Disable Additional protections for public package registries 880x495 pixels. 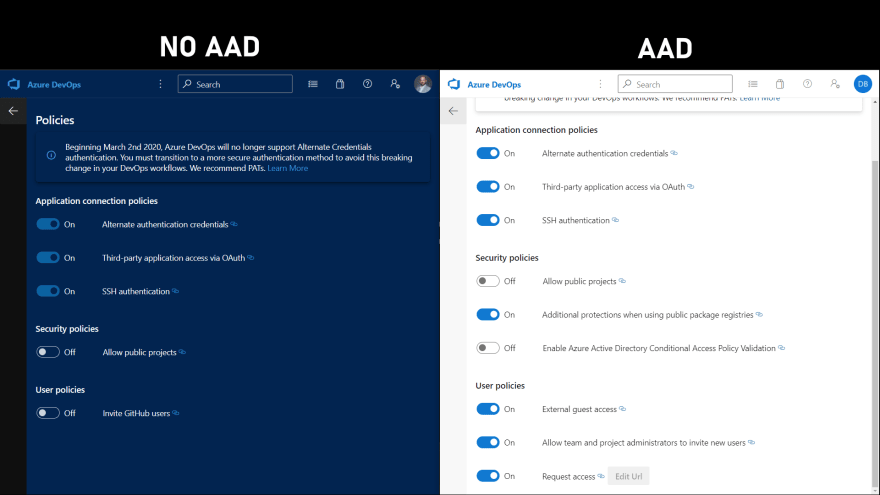tap(488, 314)
